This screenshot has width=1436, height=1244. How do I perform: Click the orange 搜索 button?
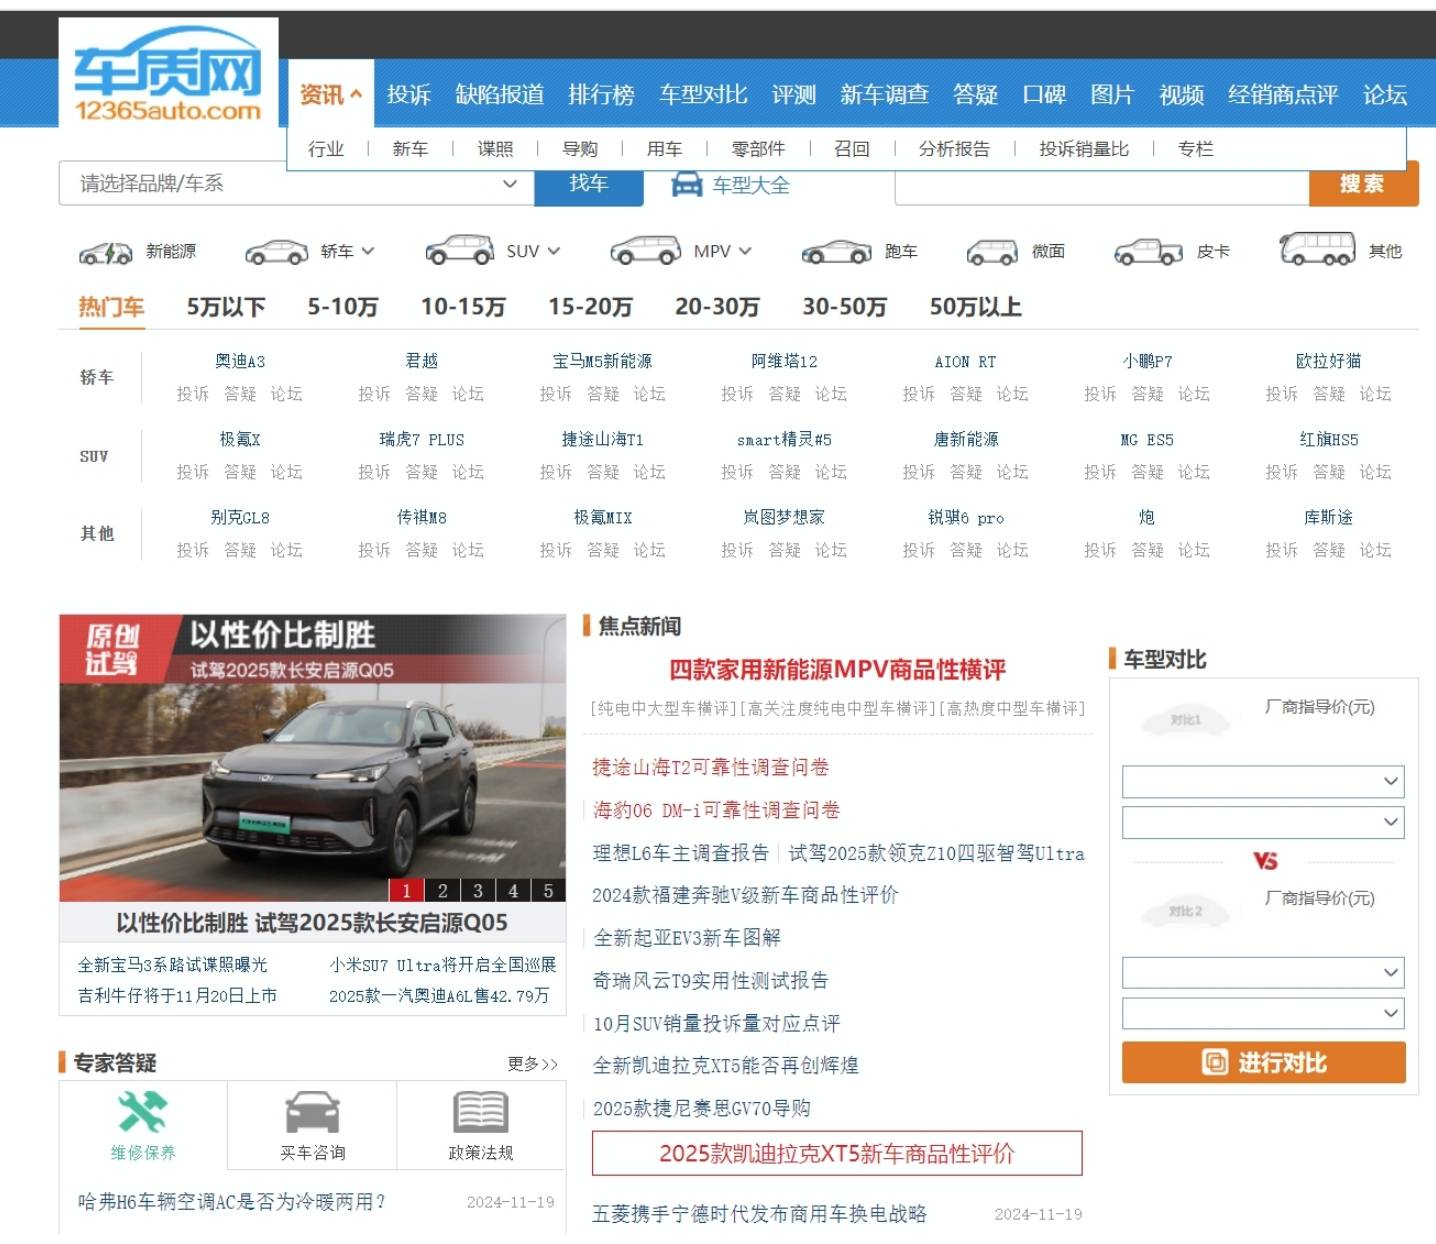click(x=1363, y=184)
